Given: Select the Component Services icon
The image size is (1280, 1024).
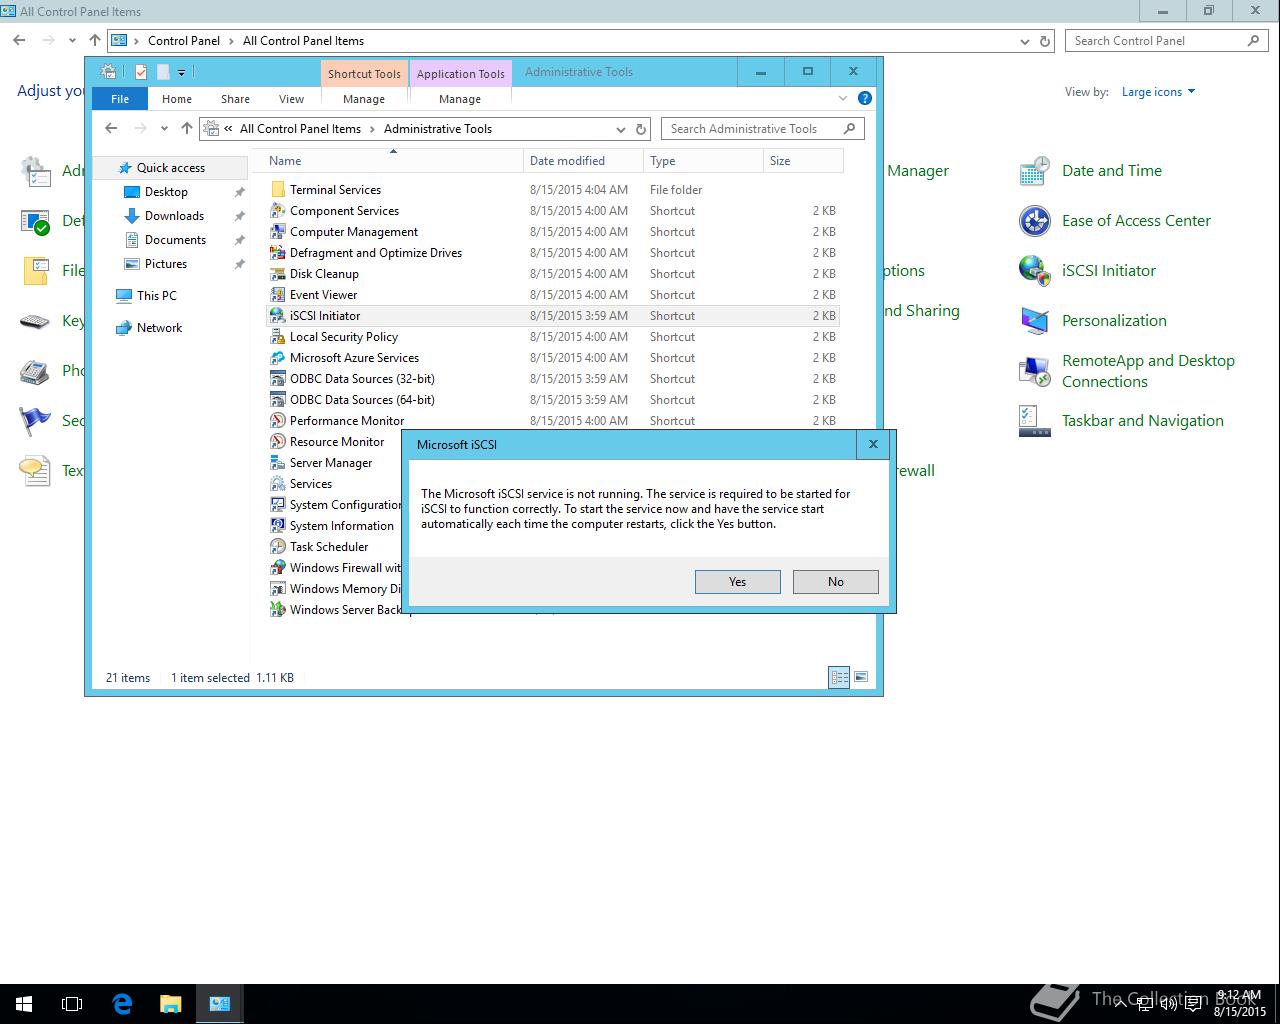Looking at the screenshot, I should (278, 211).
